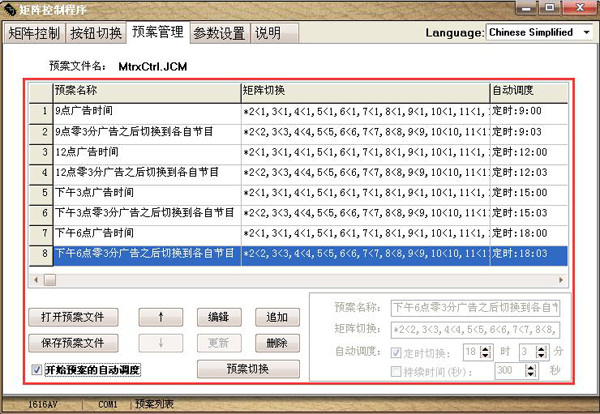Click the 打开预案文件 button
The height and width of the screenshot is (414, 600).
pos(73,317)
